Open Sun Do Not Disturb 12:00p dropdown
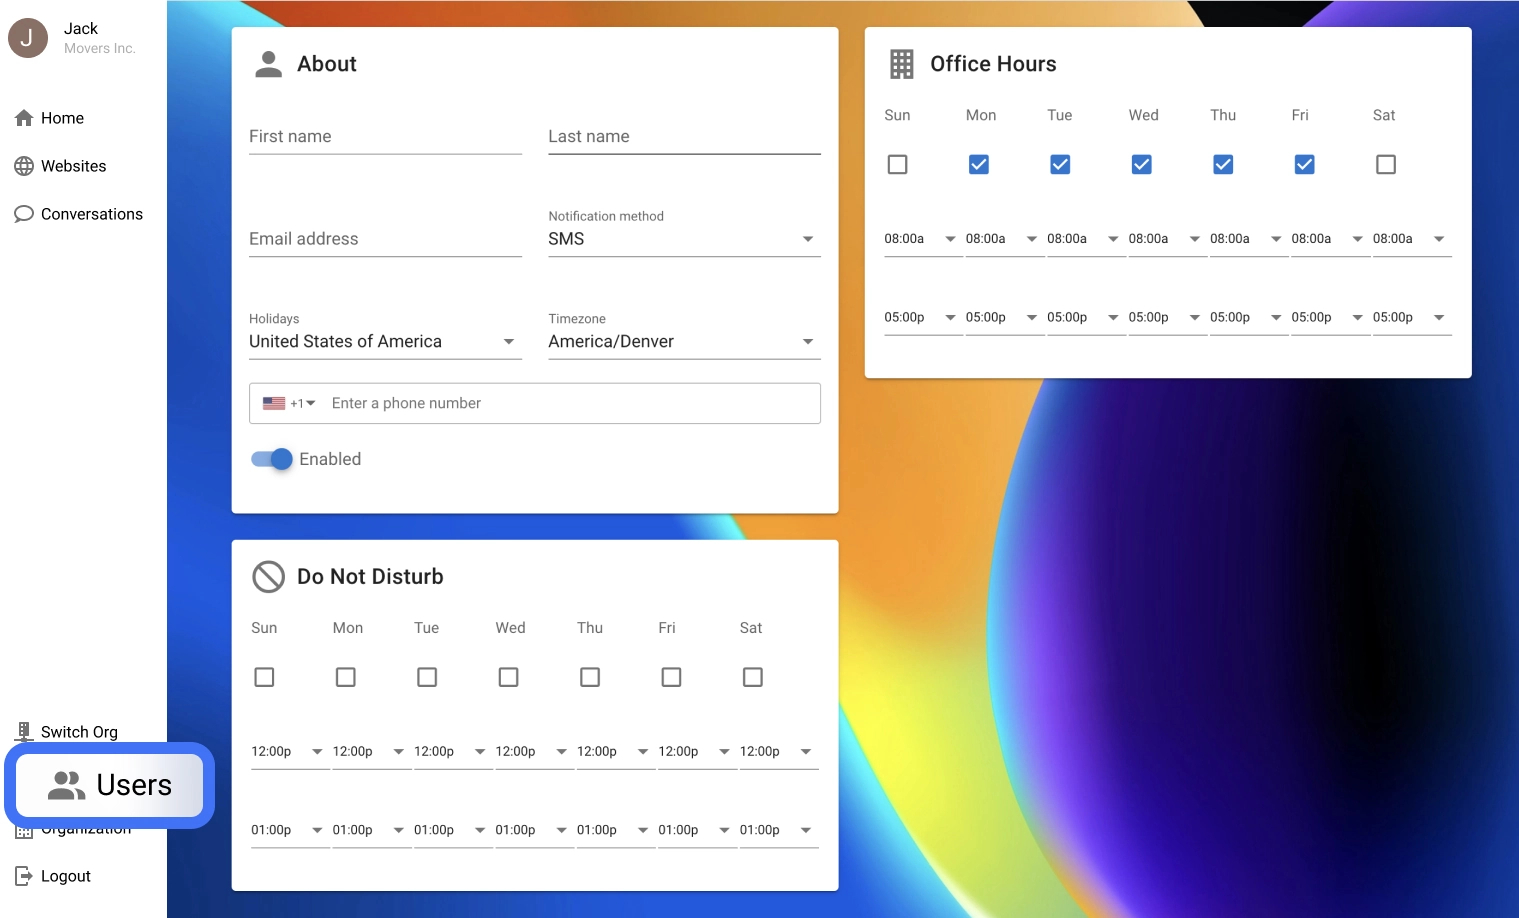Screen dimensions: 1519x918 click(290, 752)
